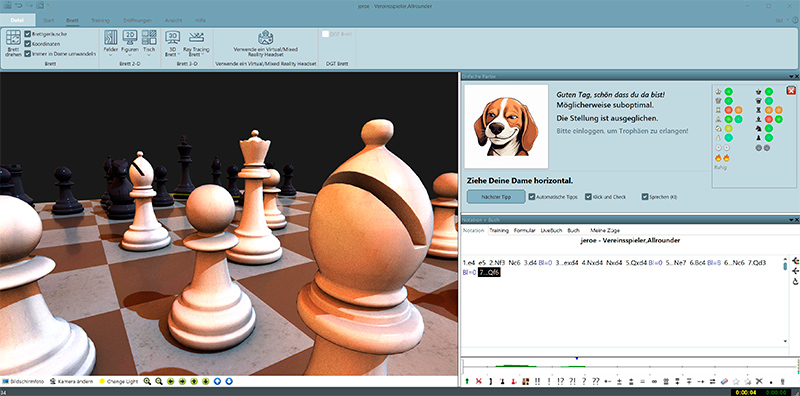
Task: Add the '??' blunder annotation
Action: click(x=595, y=381)
